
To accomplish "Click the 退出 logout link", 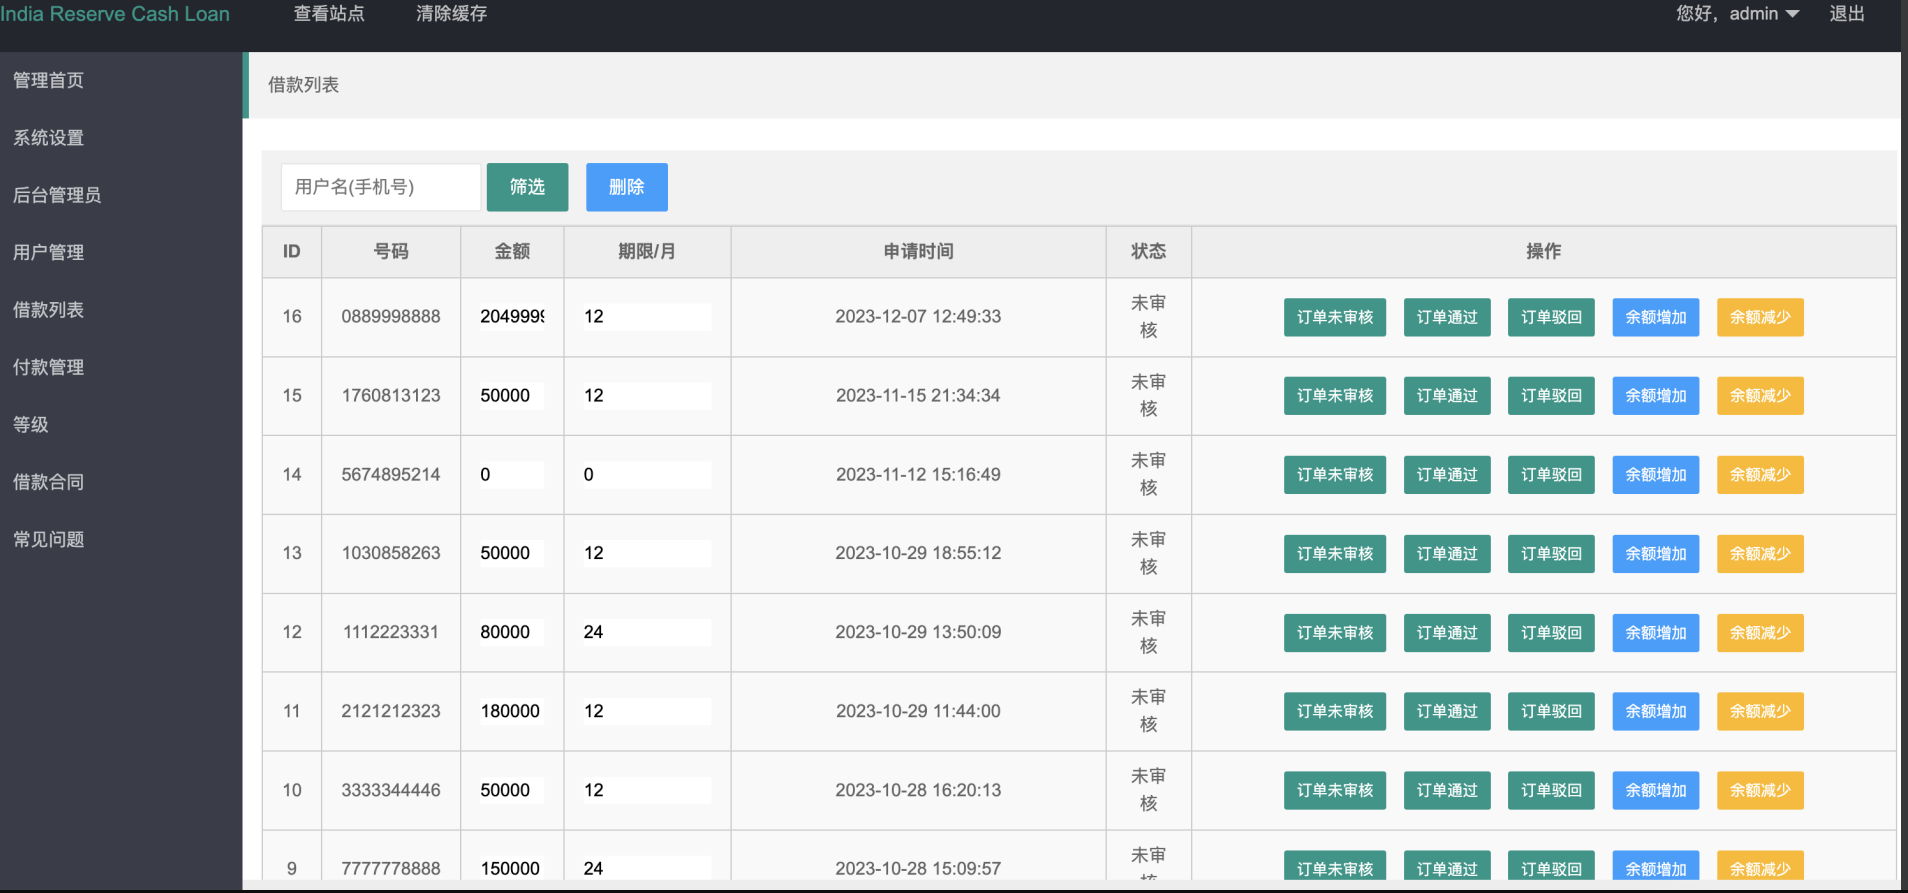I will pos(1846,14).
